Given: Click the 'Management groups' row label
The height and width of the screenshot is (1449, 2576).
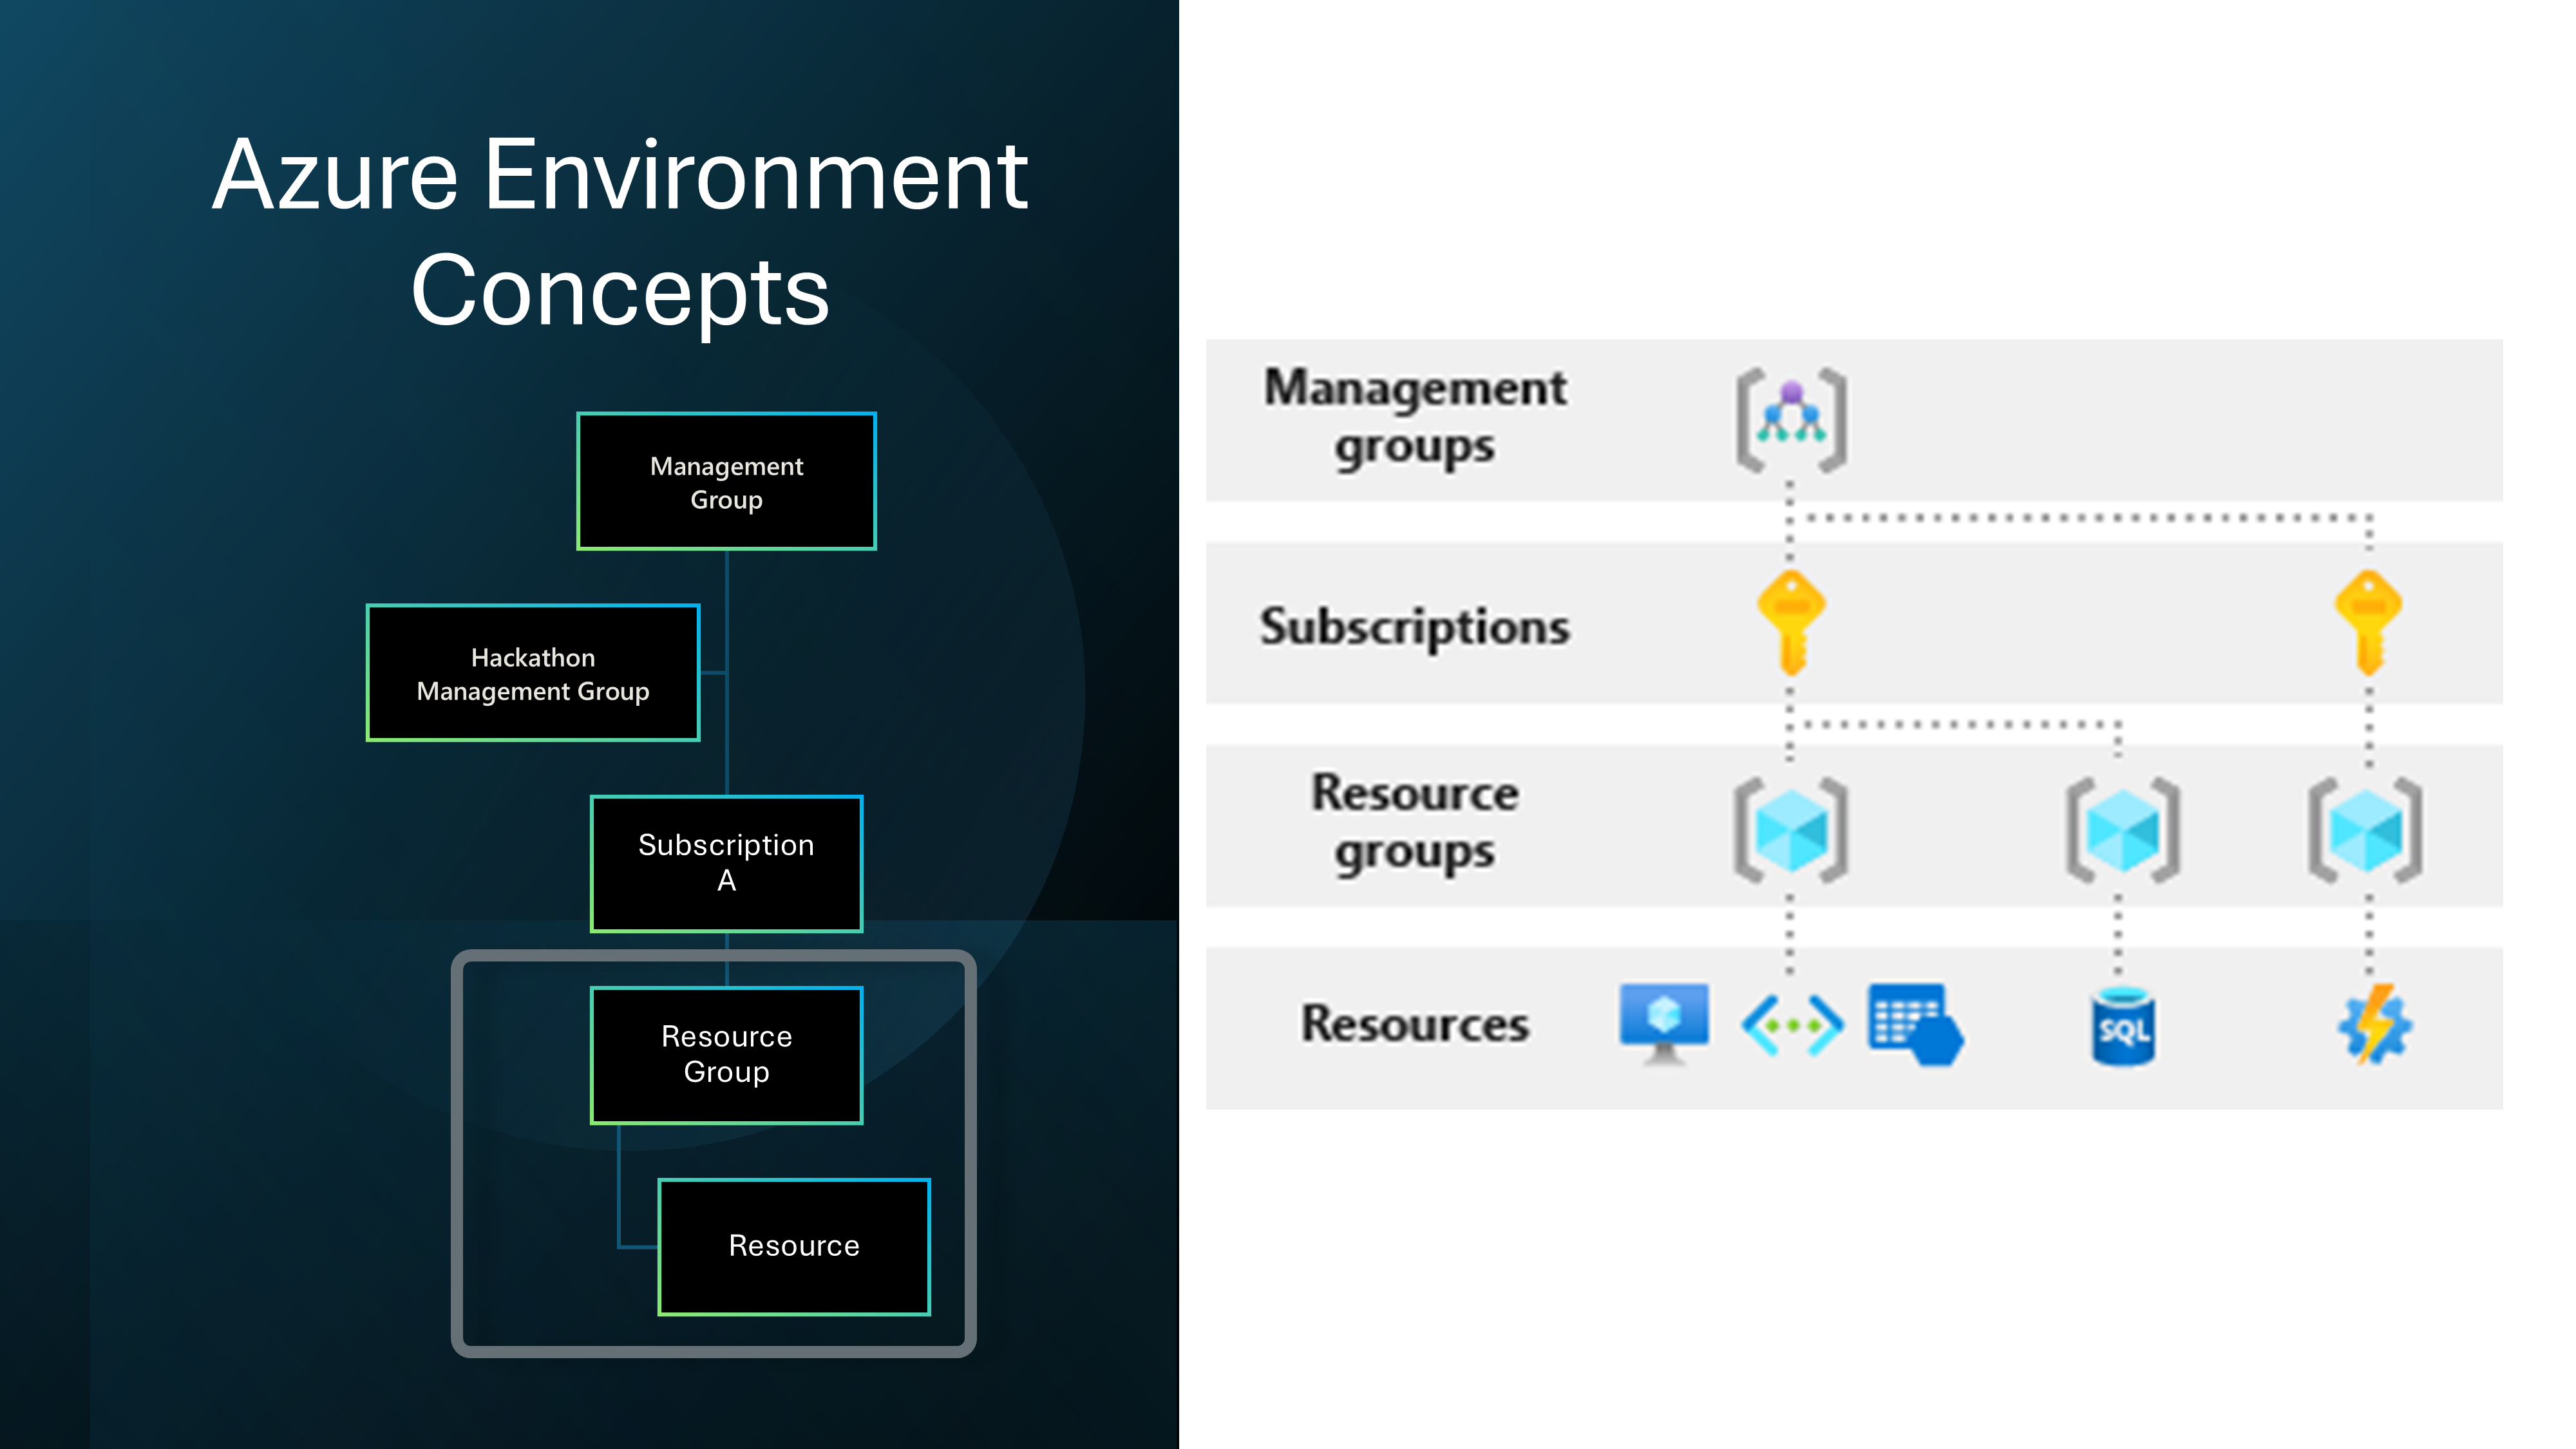Looking at the screenshot, I should (x=1414, y=417).
